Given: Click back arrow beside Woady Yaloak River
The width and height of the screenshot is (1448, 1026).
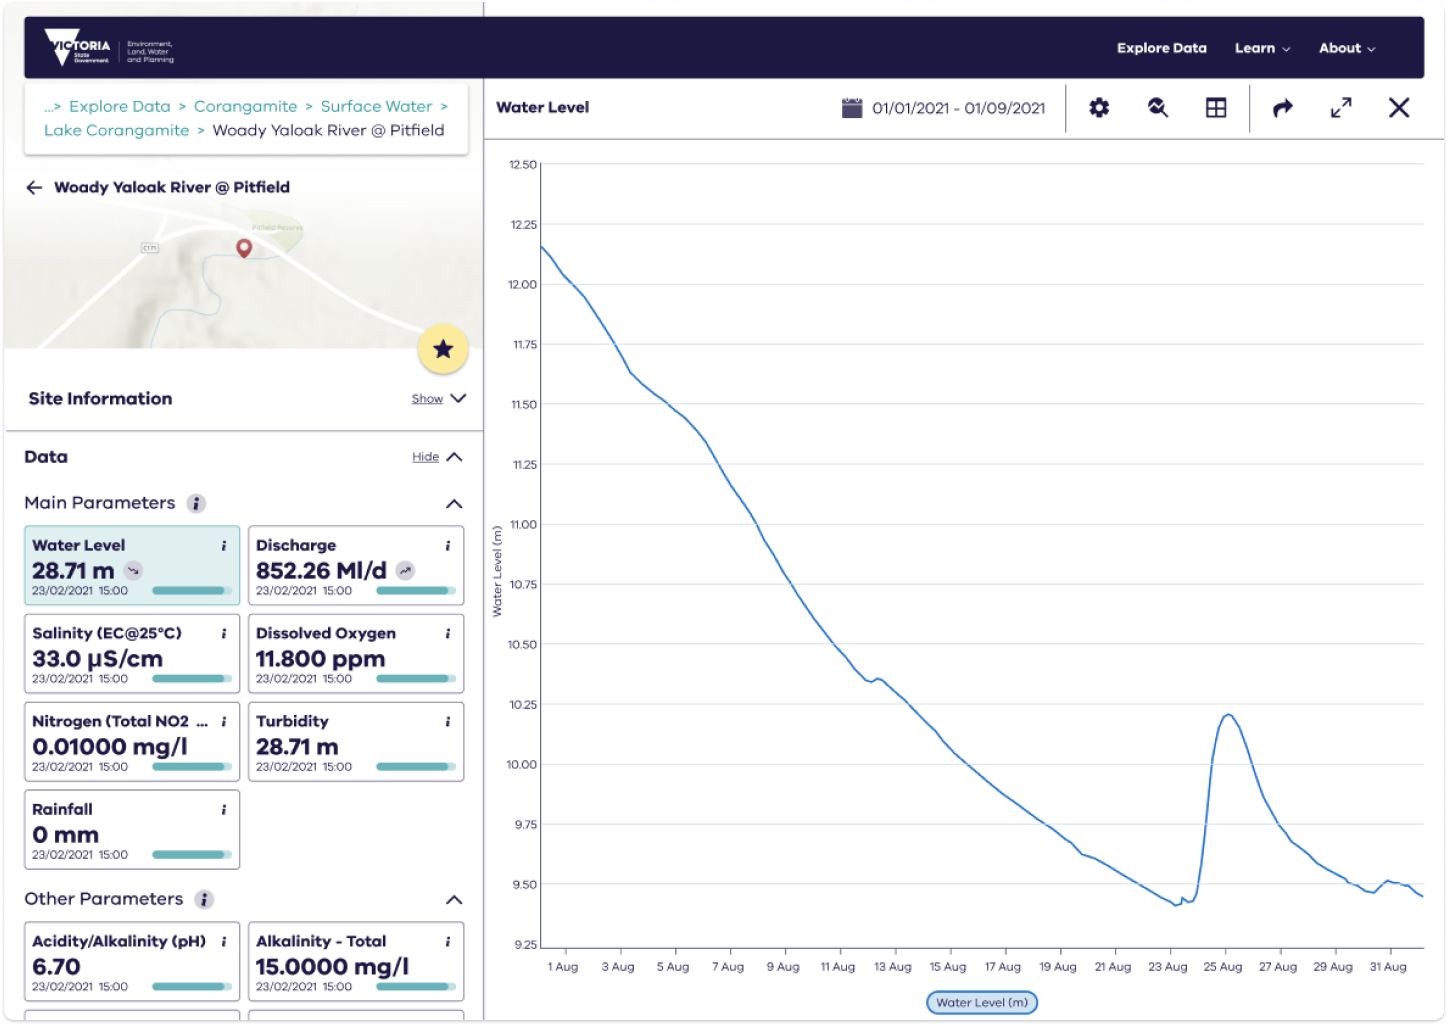Looking at the screenshot, I should point(35,188).
